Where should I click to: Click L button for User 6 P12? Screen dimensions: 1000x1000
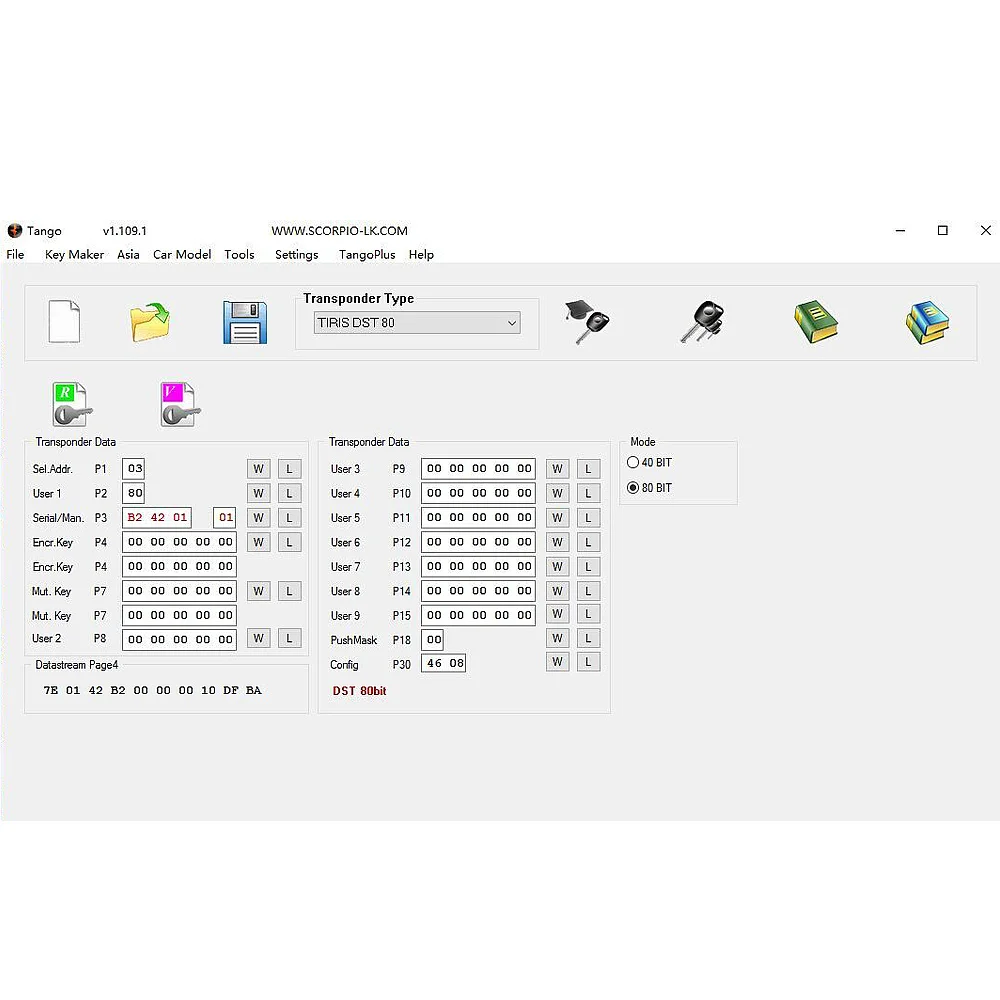tap(588, 542)
